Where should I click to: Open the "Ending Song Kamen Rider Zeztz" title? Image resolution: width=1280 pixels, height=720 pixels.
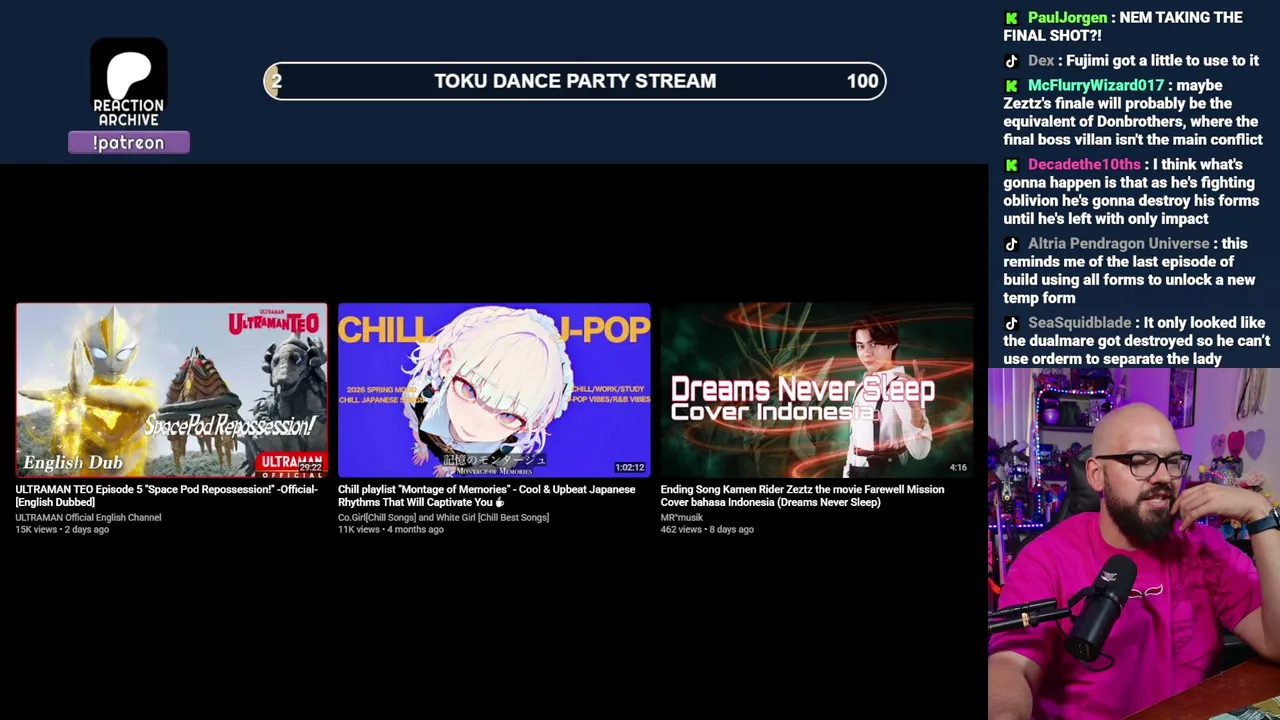(802, 496)
